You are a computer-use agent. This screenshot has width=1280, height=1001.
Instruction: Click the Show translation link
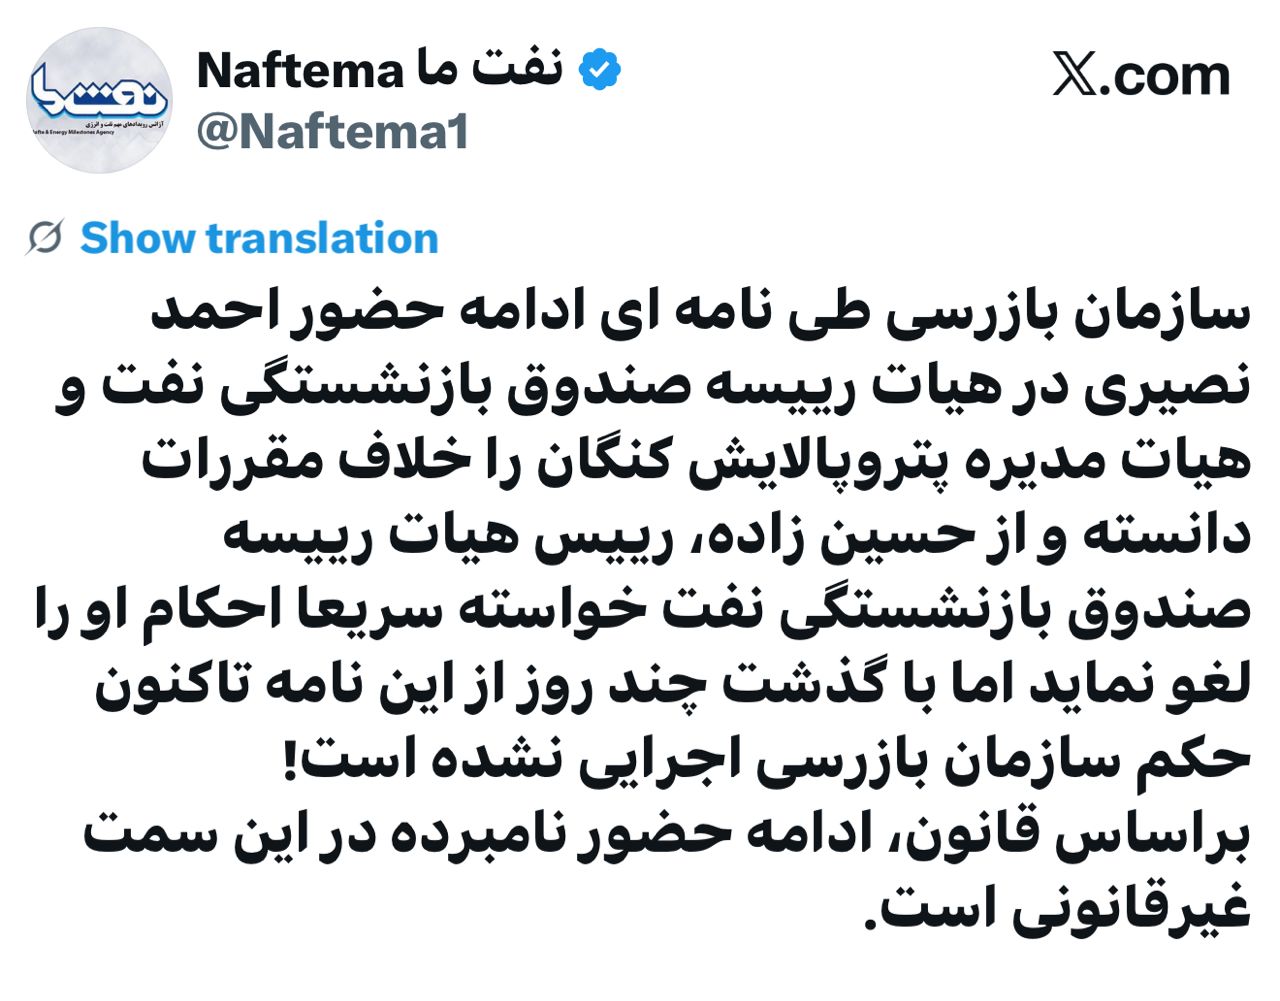pos(259,238)
